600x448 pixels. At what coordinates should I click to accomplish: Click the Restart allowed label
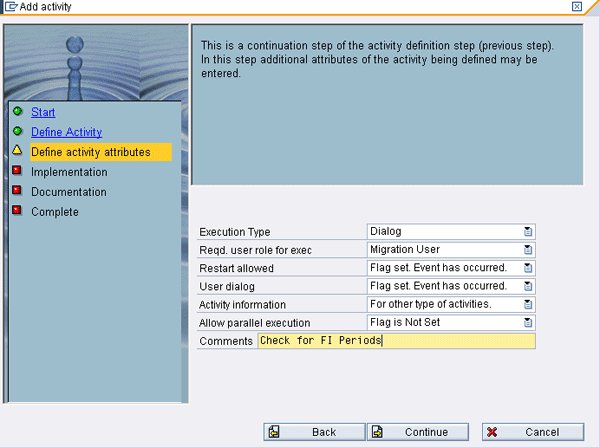tap(236, 269)
